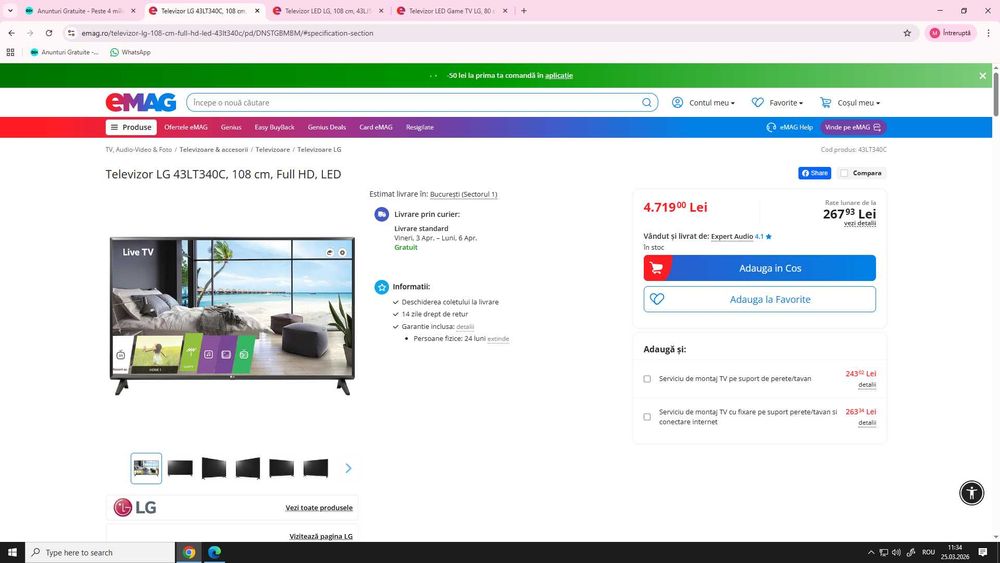
Task: Open Easy BuyBack menu item
Action: [x=274, y=127]
